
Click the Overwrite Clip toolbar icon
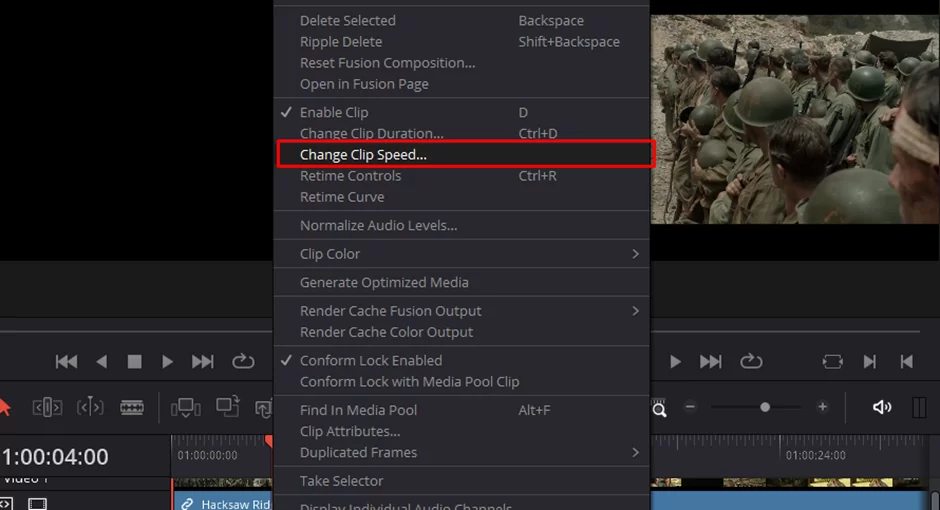click(228, 406)
